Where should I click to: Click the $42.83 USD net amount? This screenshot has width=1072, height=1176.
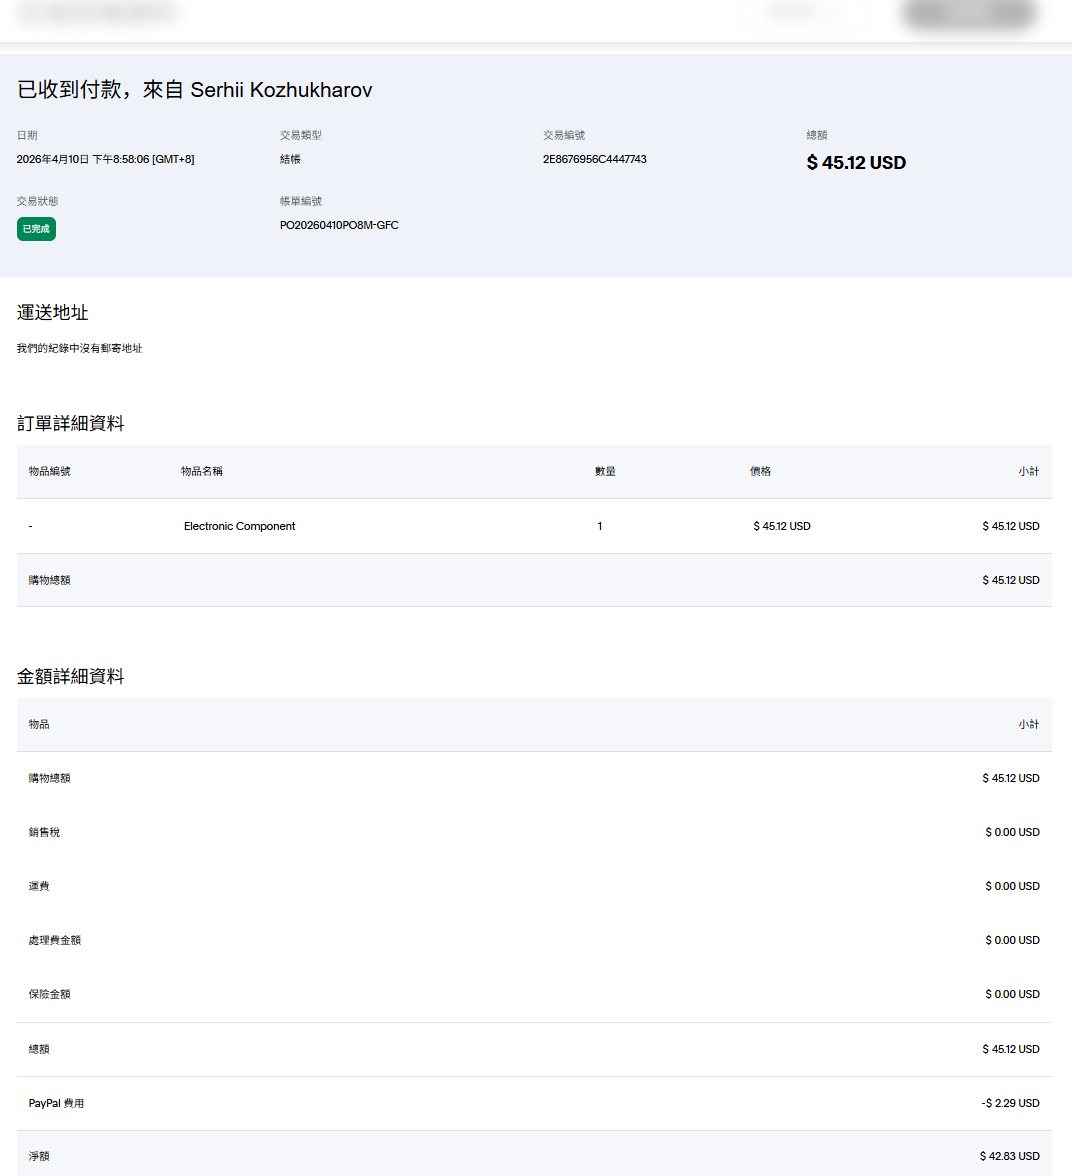[1009, 1156]
